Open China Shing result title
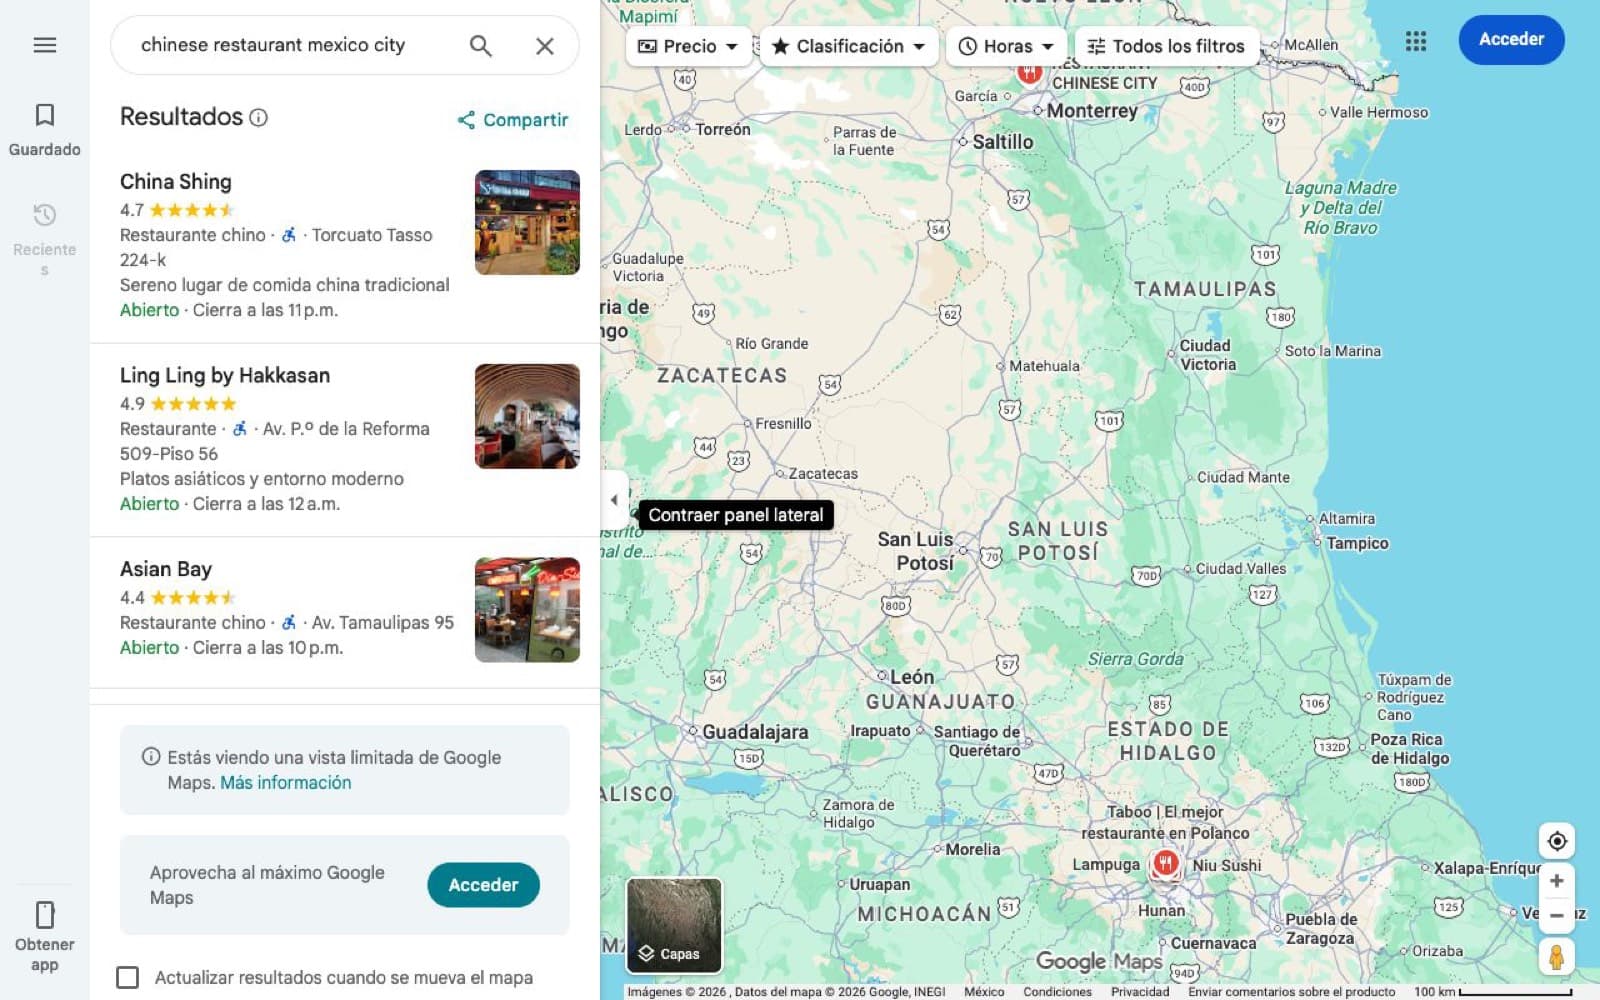 (176, 182)
